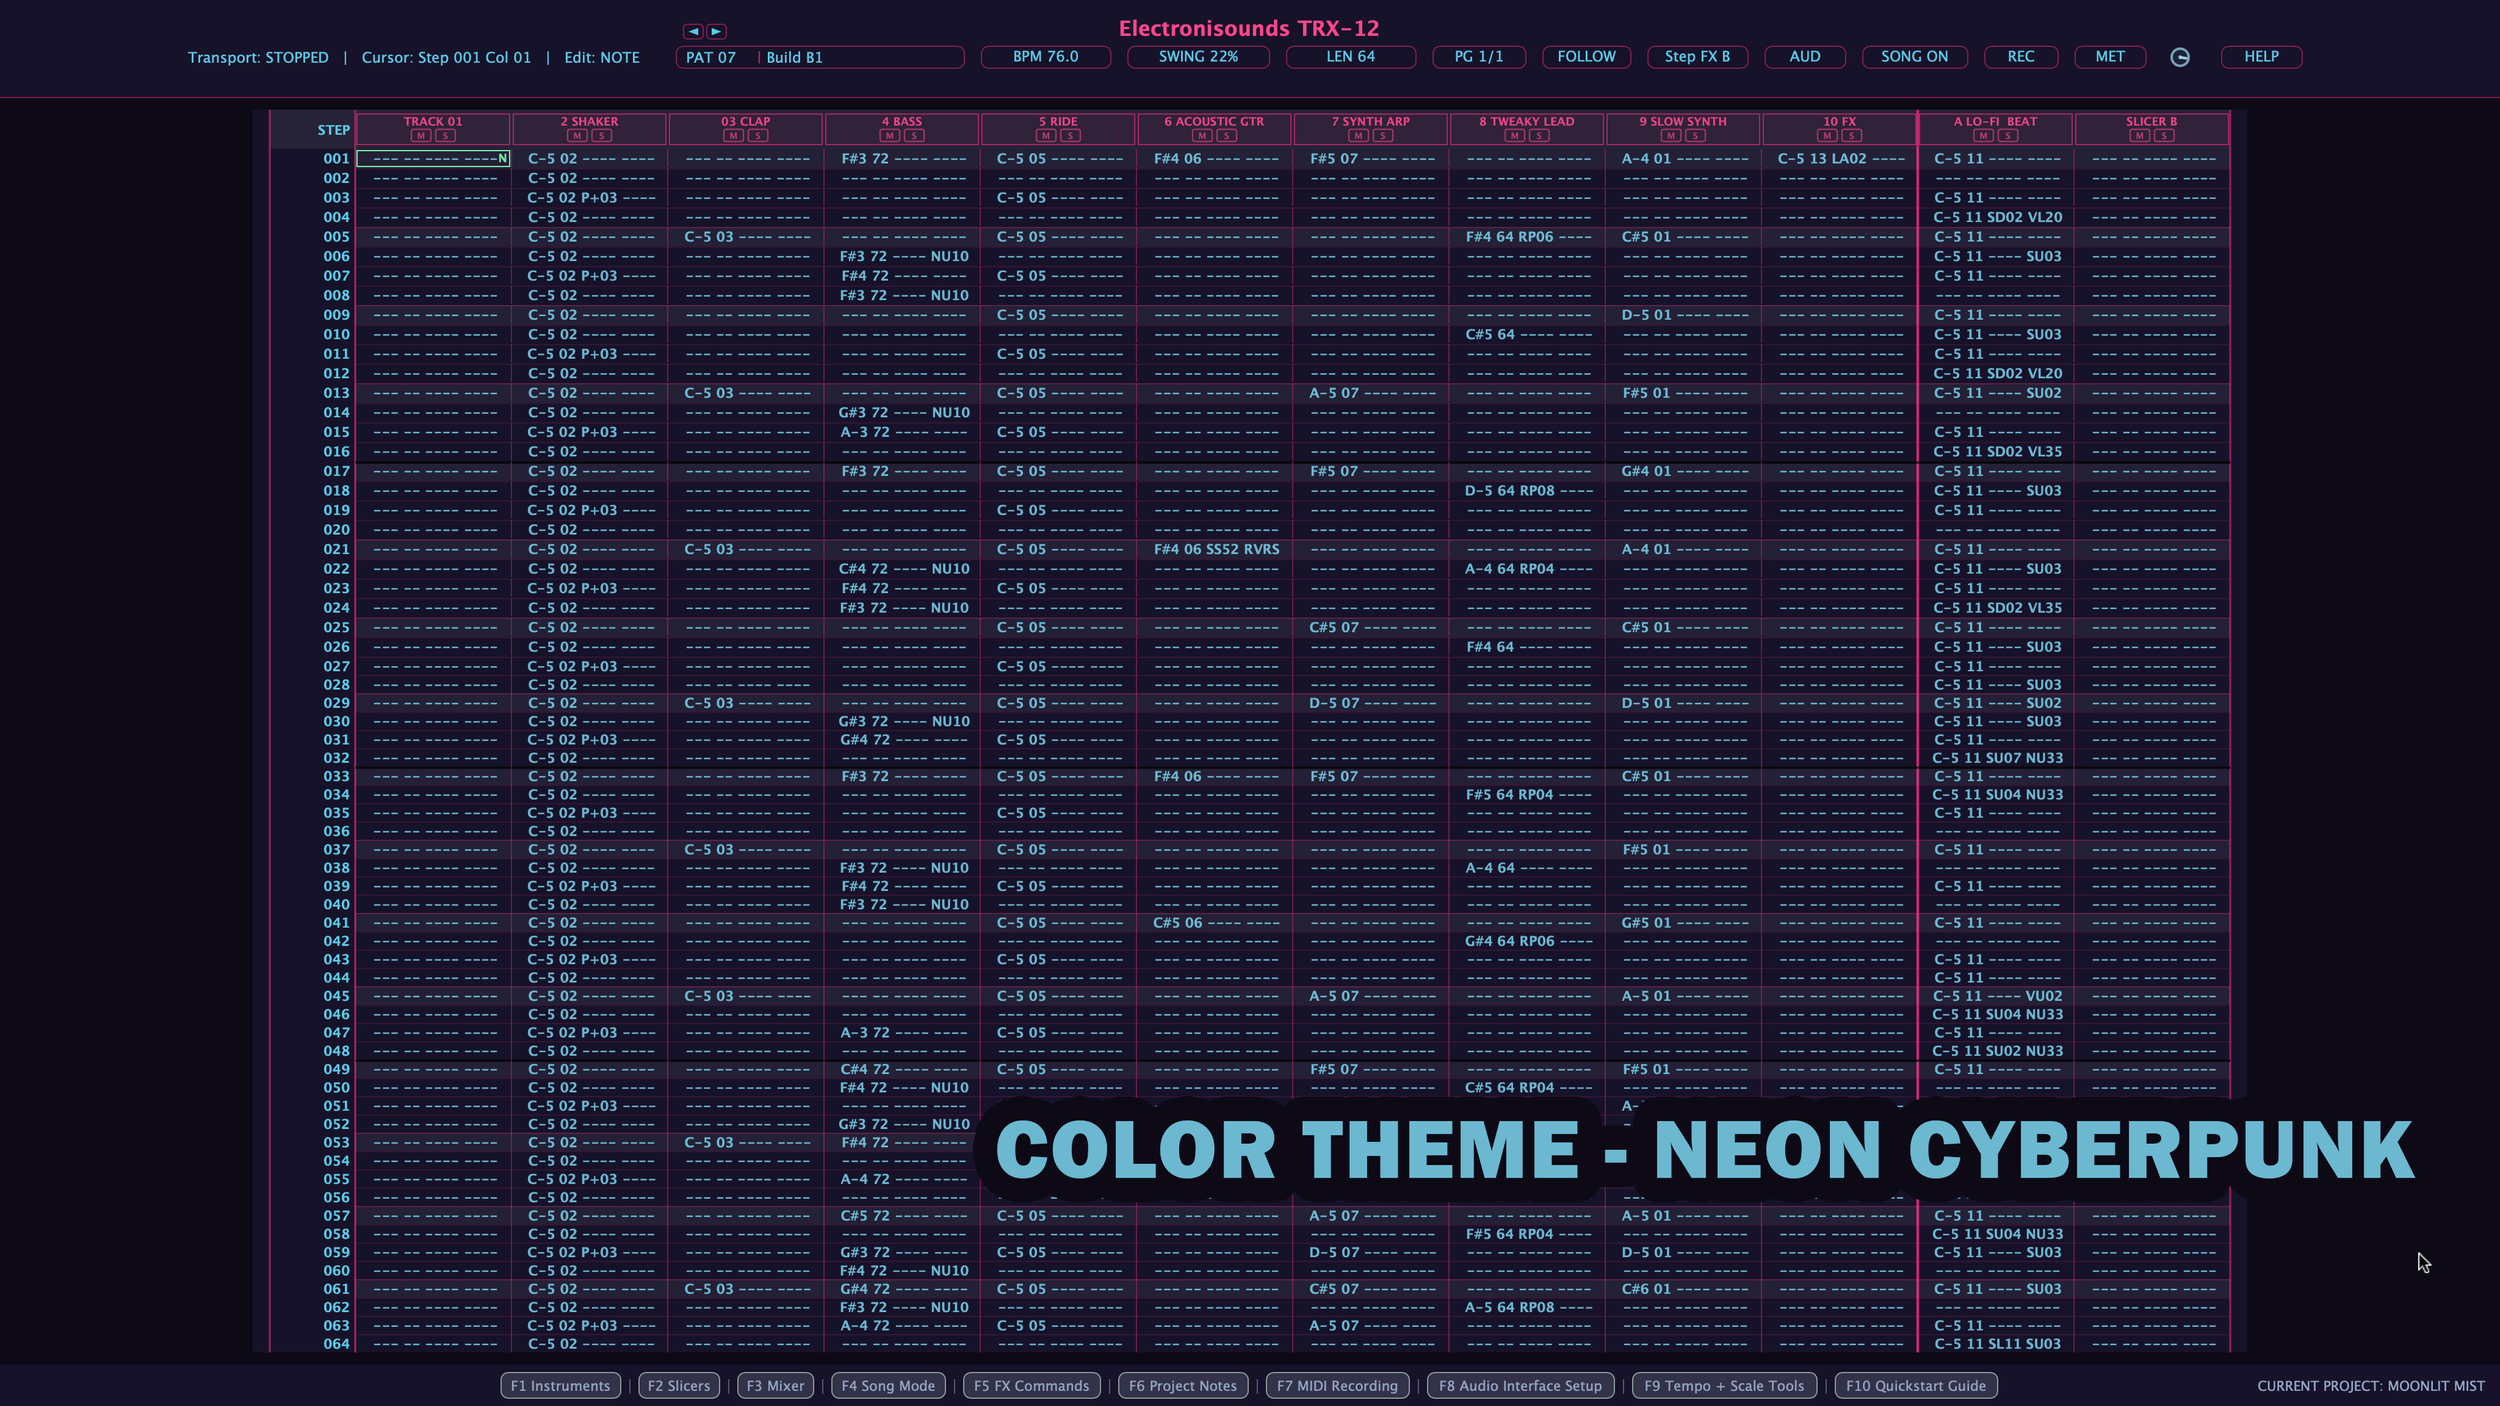
Task: Click the circular icon beside MET
Action: click(x=2180, y=57)
